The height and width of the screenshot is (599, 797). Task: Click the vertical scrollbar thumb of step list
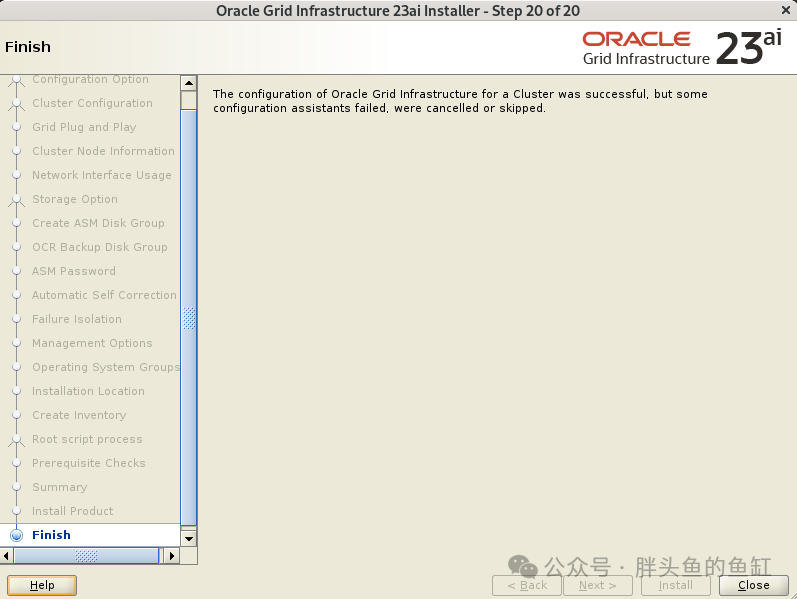point(189,318)
